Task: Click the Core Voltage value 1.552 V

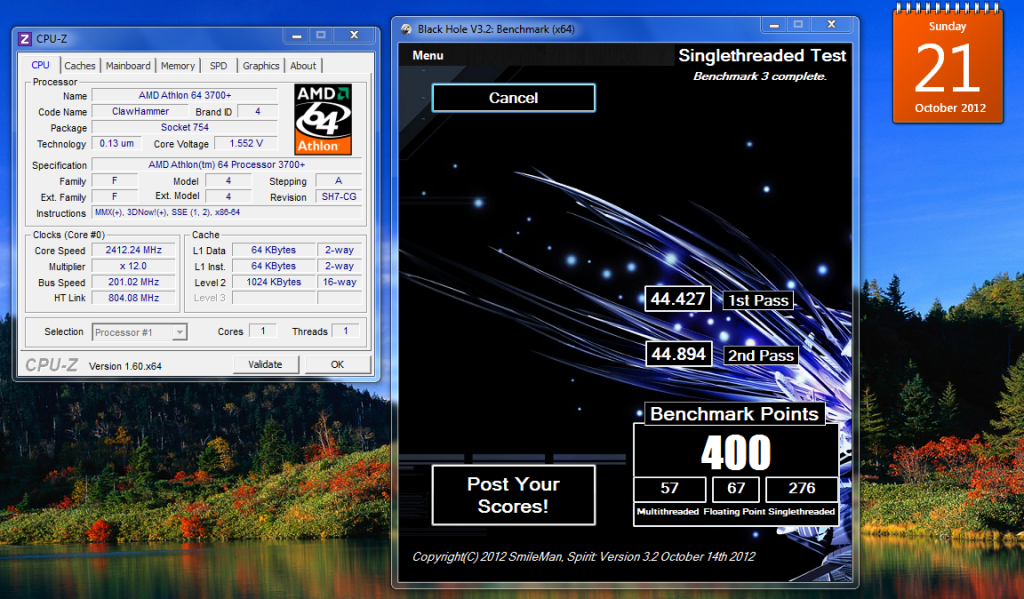Action: (246, 143)
